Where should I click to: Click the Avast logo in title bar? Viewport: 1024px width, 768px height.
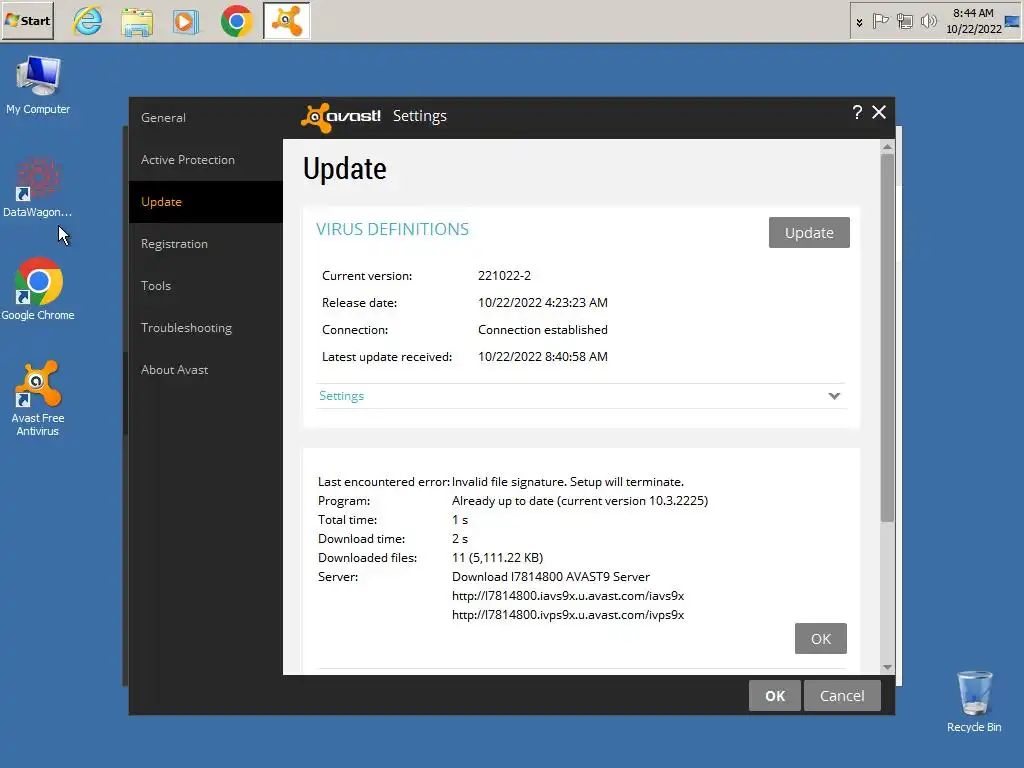pos(340,117)
